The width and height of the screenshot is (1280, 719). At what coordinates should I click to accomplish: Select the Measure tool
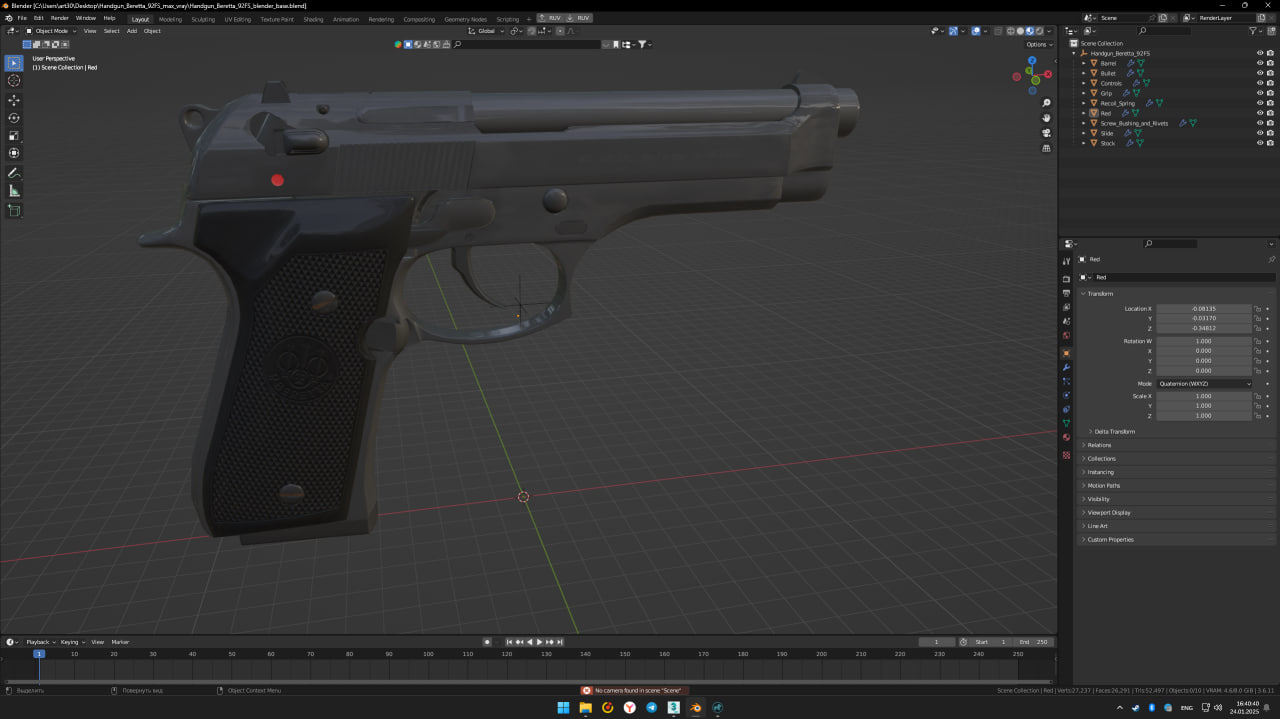click(x=14, y=191)
